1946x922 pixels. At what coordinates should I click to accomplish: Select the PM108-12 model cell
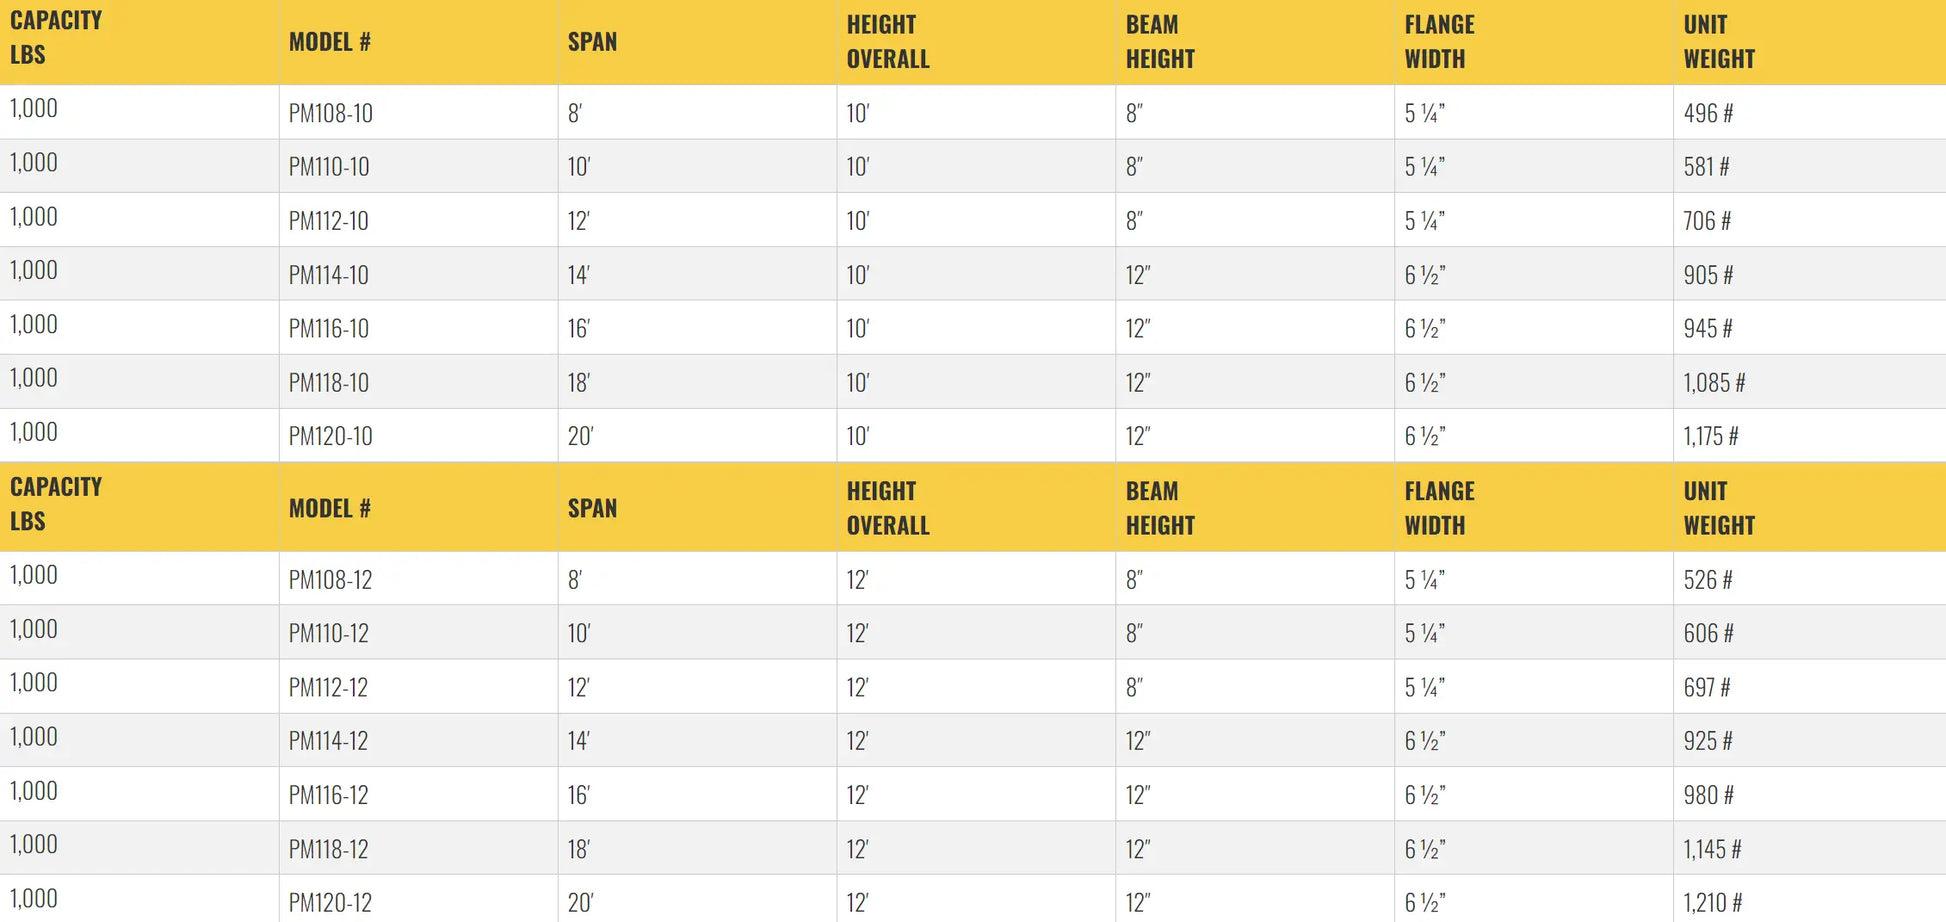pos(330,580)
